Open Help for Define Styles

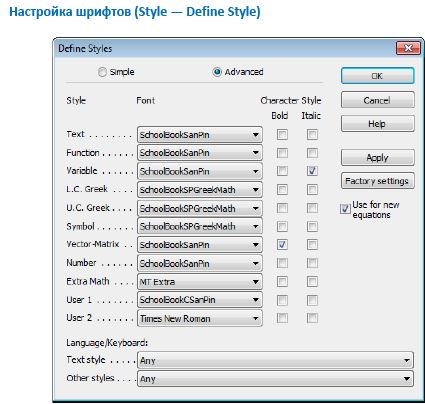(x=378, y=124)
